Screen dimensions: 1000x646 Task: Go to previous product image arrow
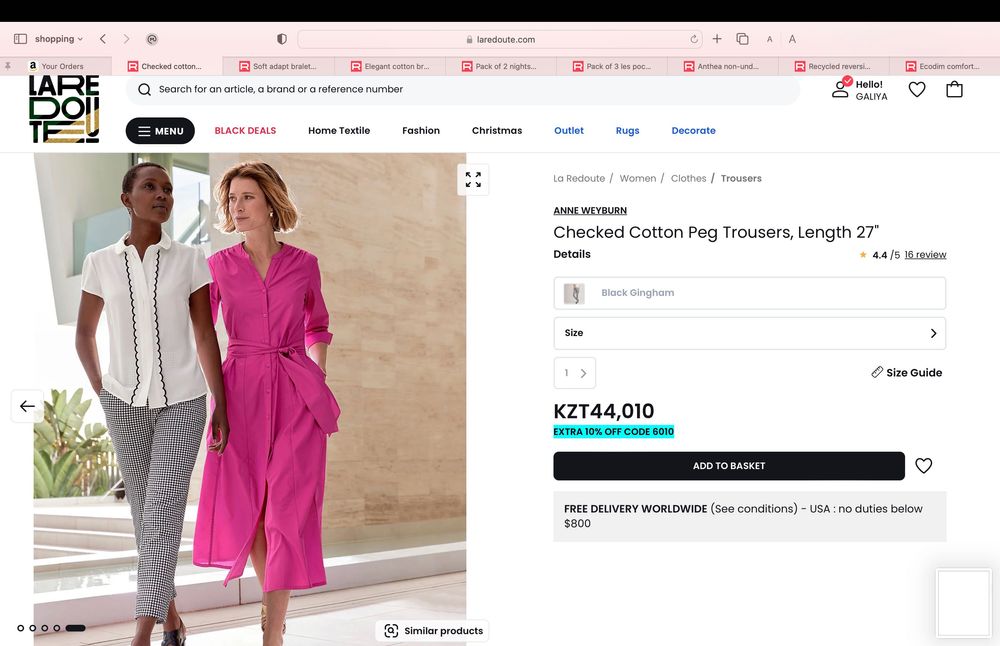27,406
